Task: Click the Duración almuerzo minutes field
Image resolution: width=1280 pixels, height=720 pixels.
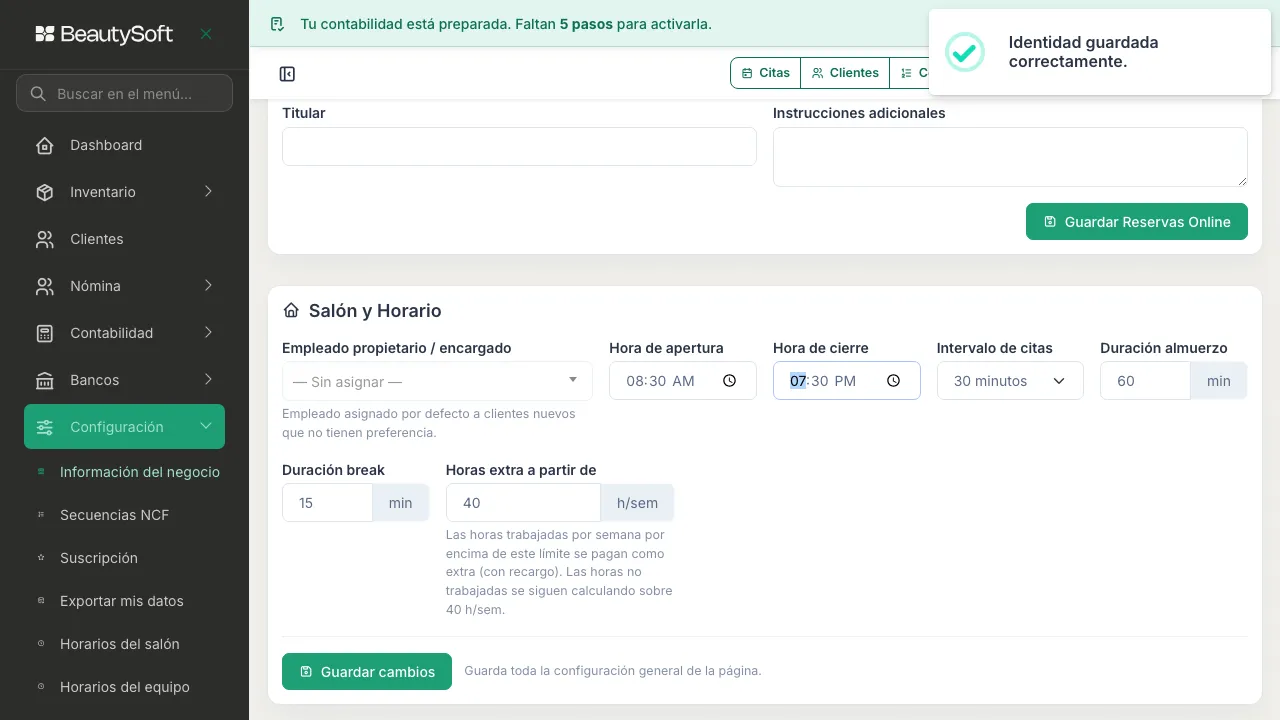Action: pyautogui.click(x=1145, y=381)
